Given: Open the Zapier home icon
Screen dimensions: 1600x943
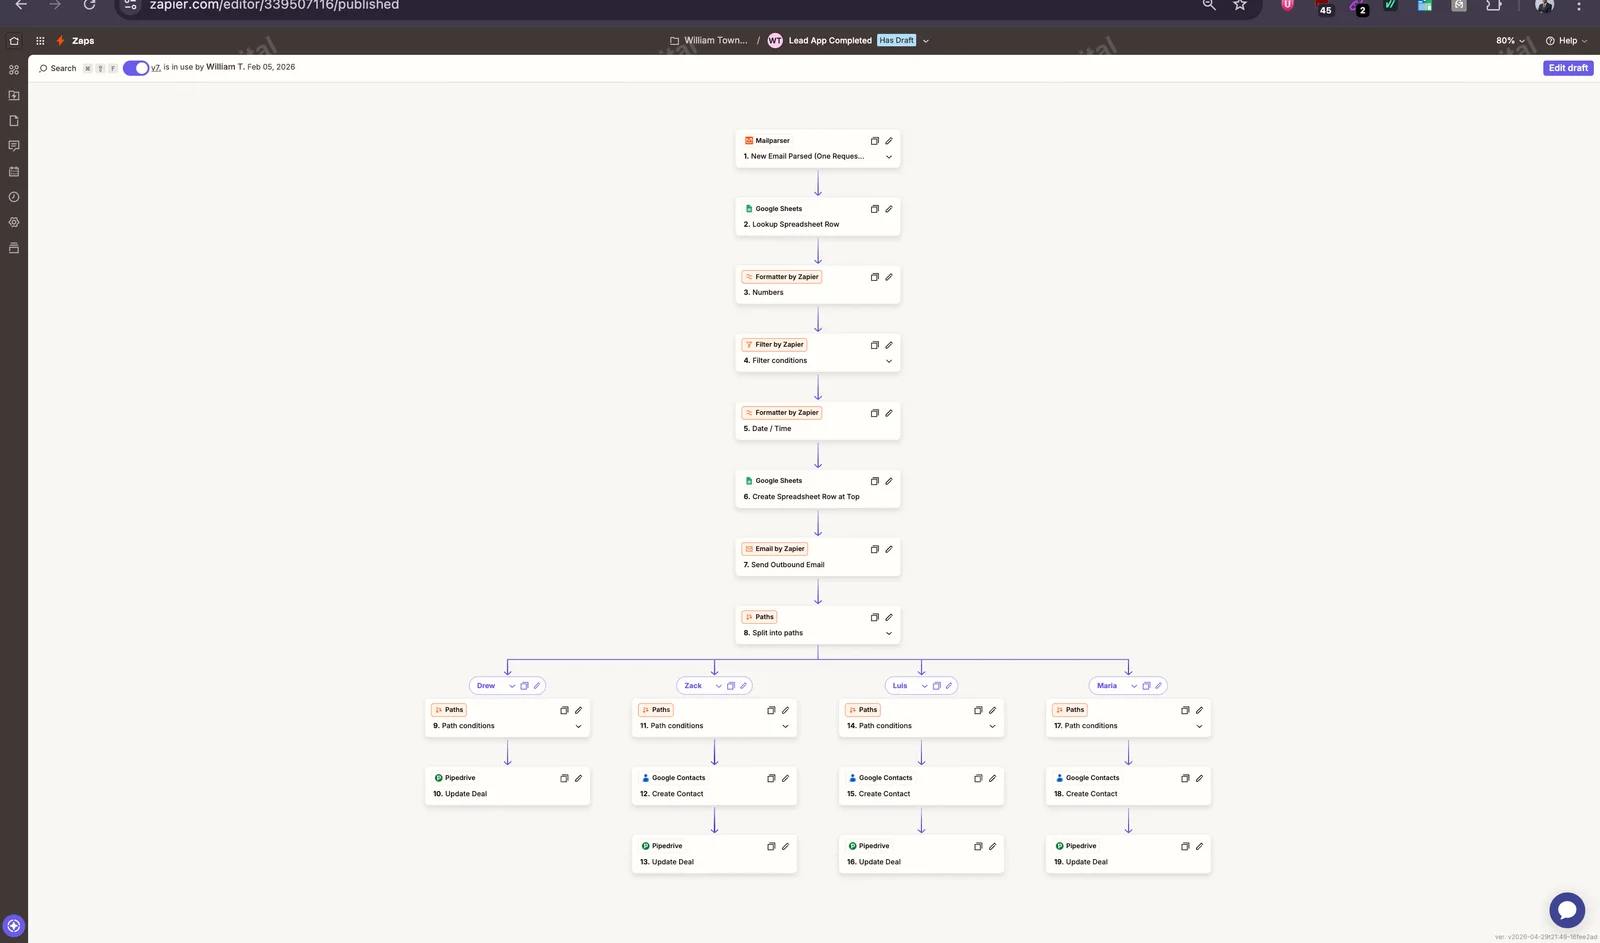Looking at the screenshot, I should [x=14, y=41].
